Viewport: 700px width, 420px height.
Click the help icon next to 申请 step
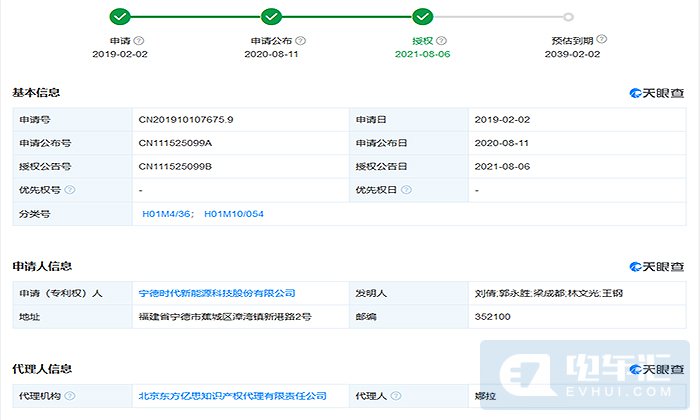click(139, 41)
